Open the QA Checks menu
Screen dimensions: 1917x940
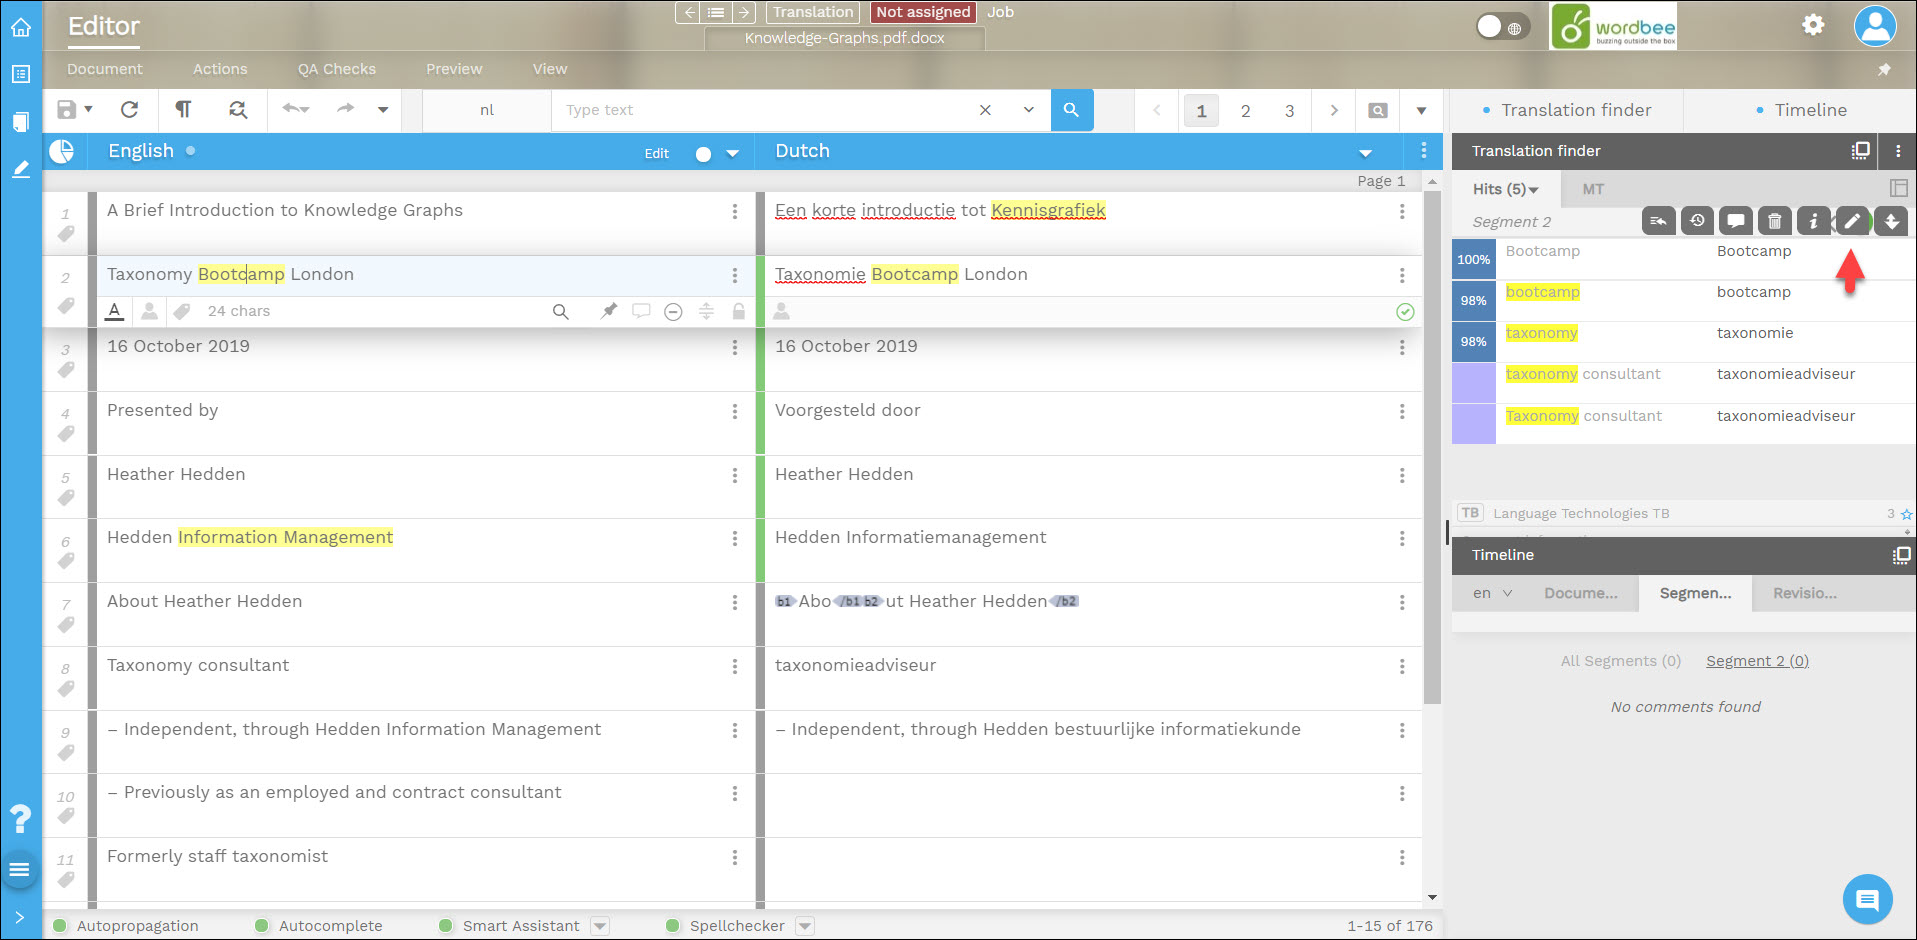(x=336, y=69)
